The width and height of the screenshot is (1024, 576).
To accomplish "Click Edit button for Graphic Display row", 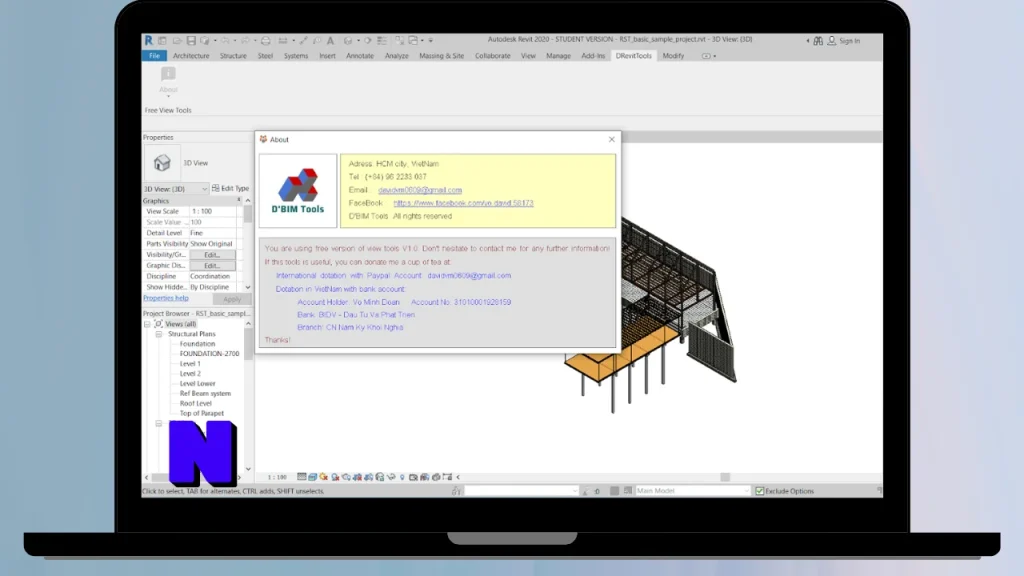I will [x=212, y=266].
